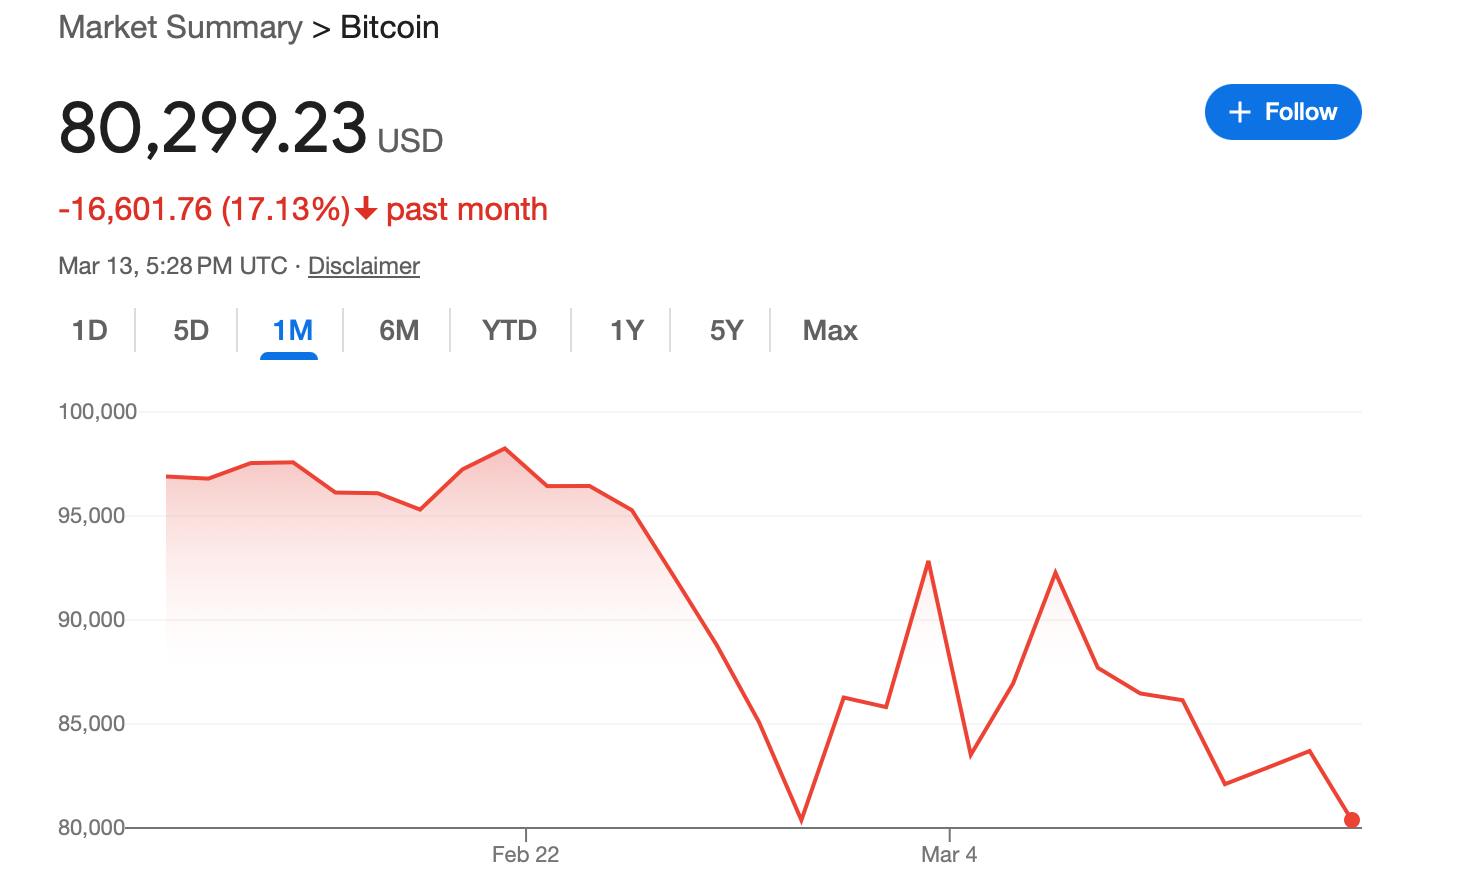Image resolution: width=1464 pixels, height=878 pixels.
Task: Select the Max range tab
Action: coord(830,330)
